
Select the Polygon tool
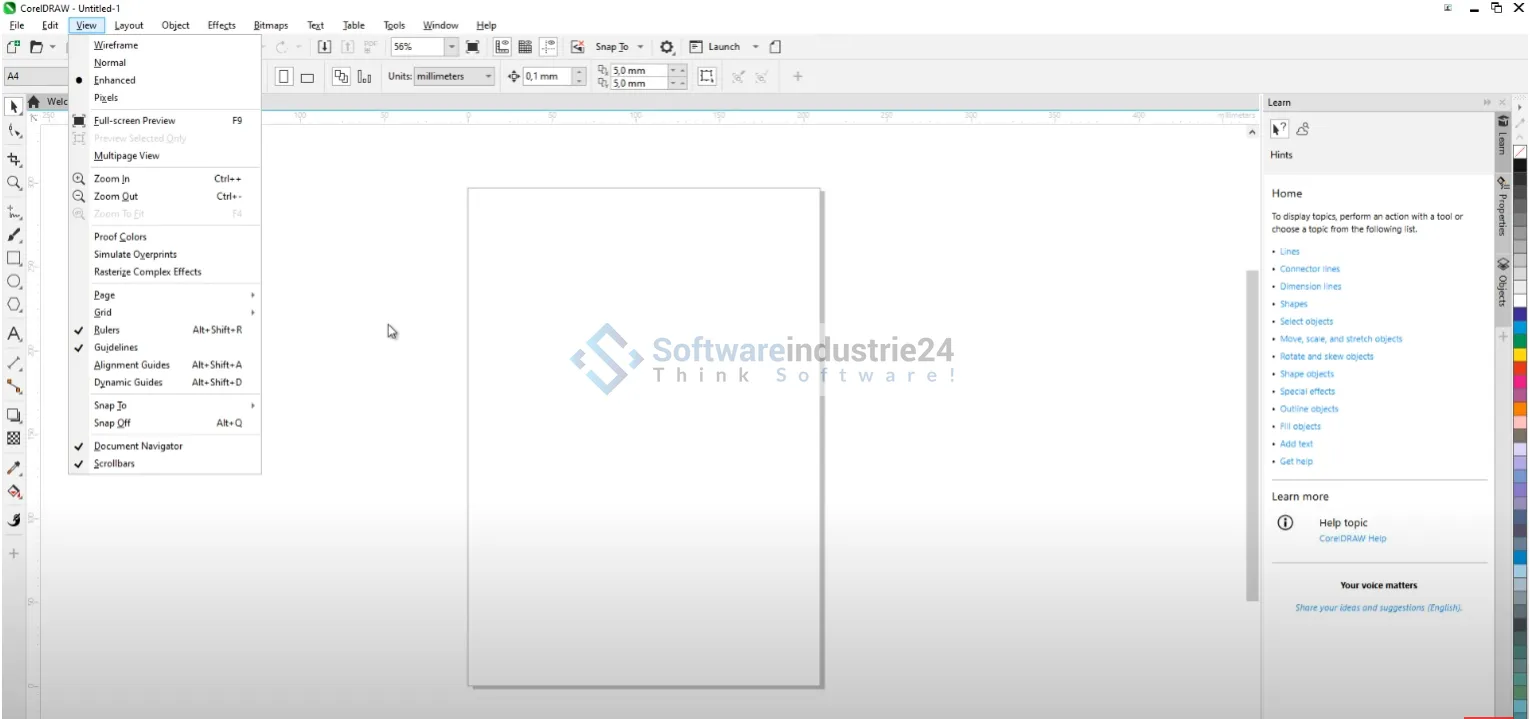click(x=14, y=305)
